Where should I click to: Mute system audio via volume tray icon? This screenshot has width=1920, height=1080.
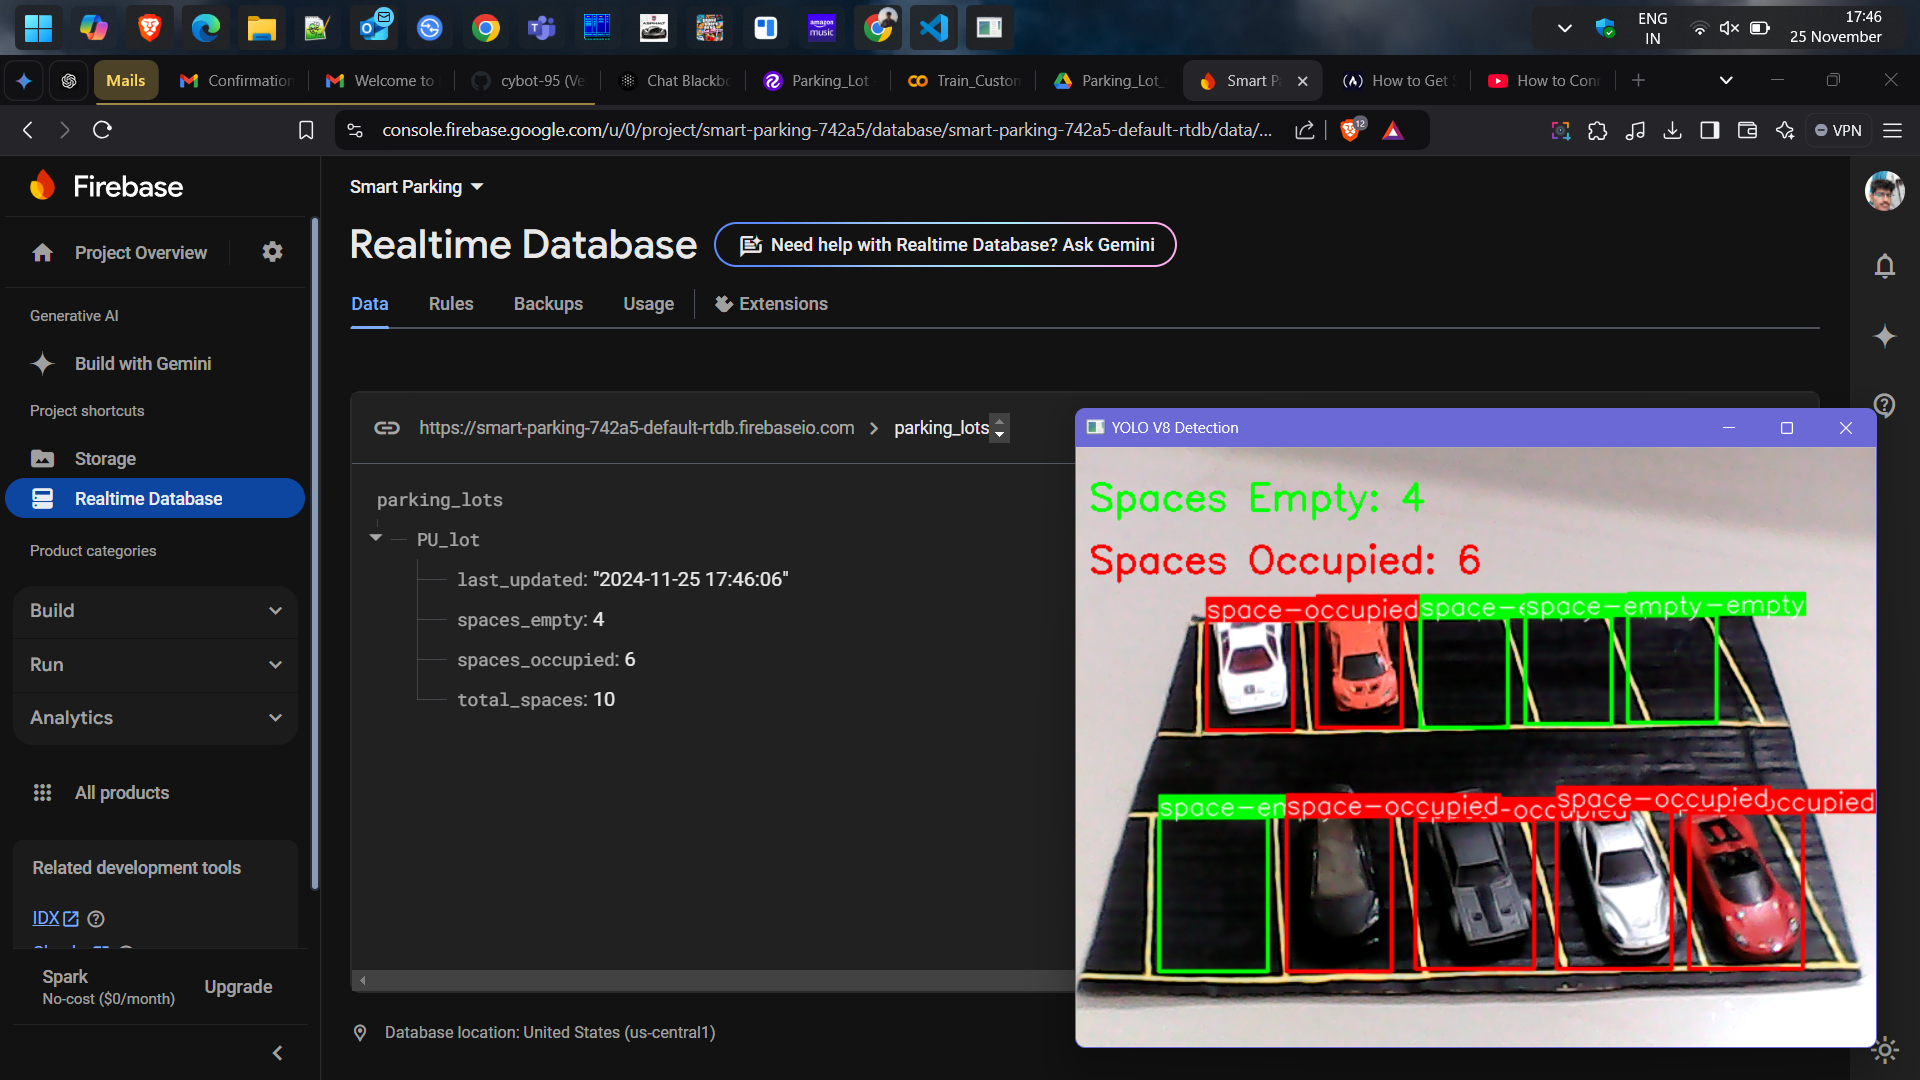tap(1730, 27)
